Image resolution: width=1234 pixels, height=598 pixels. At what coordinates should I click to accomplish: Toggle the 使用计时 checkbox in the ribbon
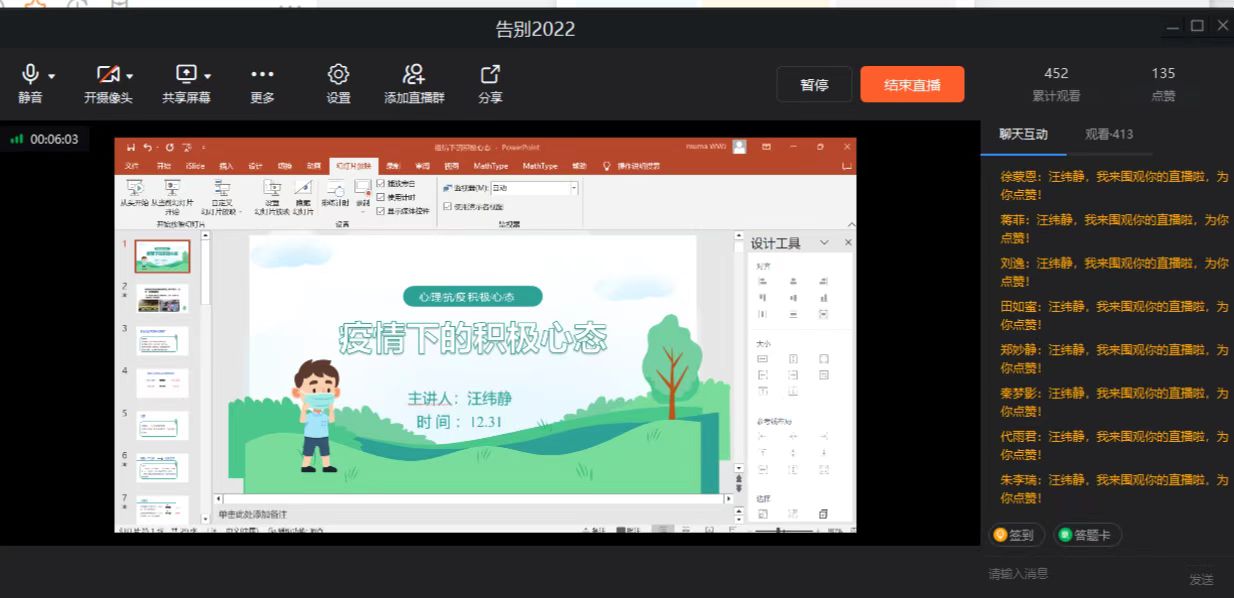tap(381, 197)
